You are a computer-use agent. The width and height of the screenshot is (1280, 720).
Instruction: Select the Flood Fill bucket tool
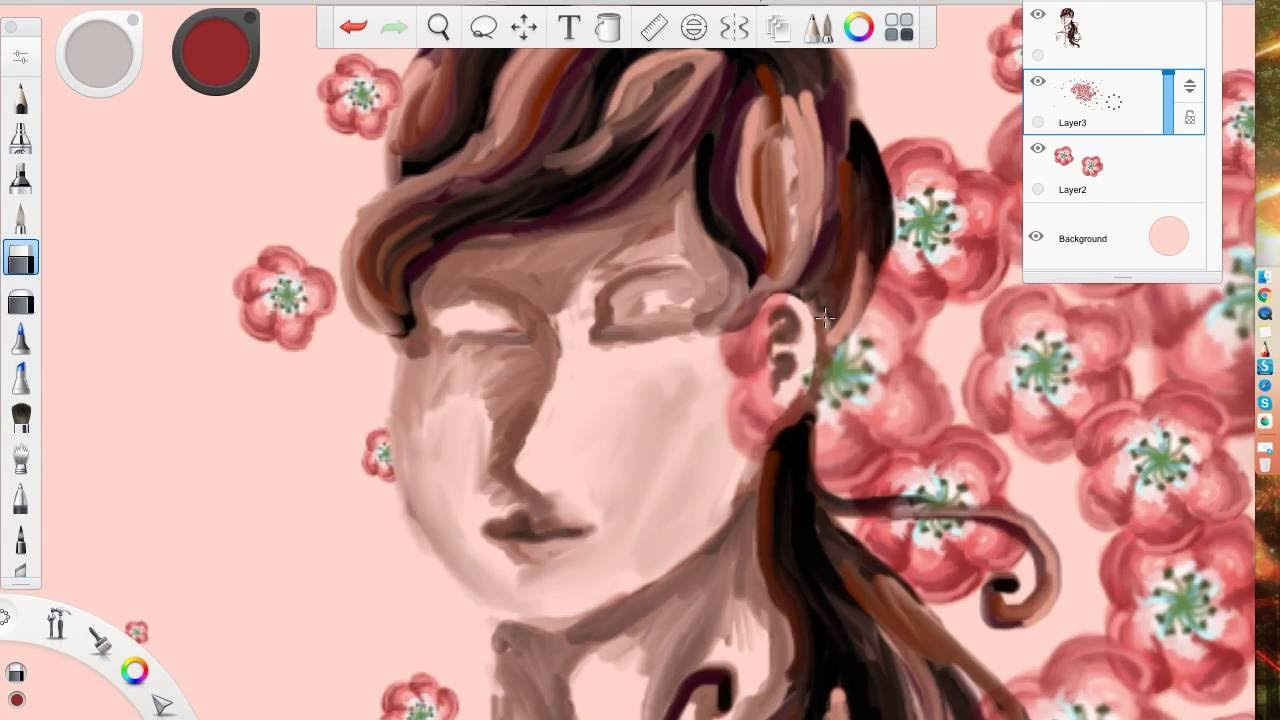tap(608, 28)
